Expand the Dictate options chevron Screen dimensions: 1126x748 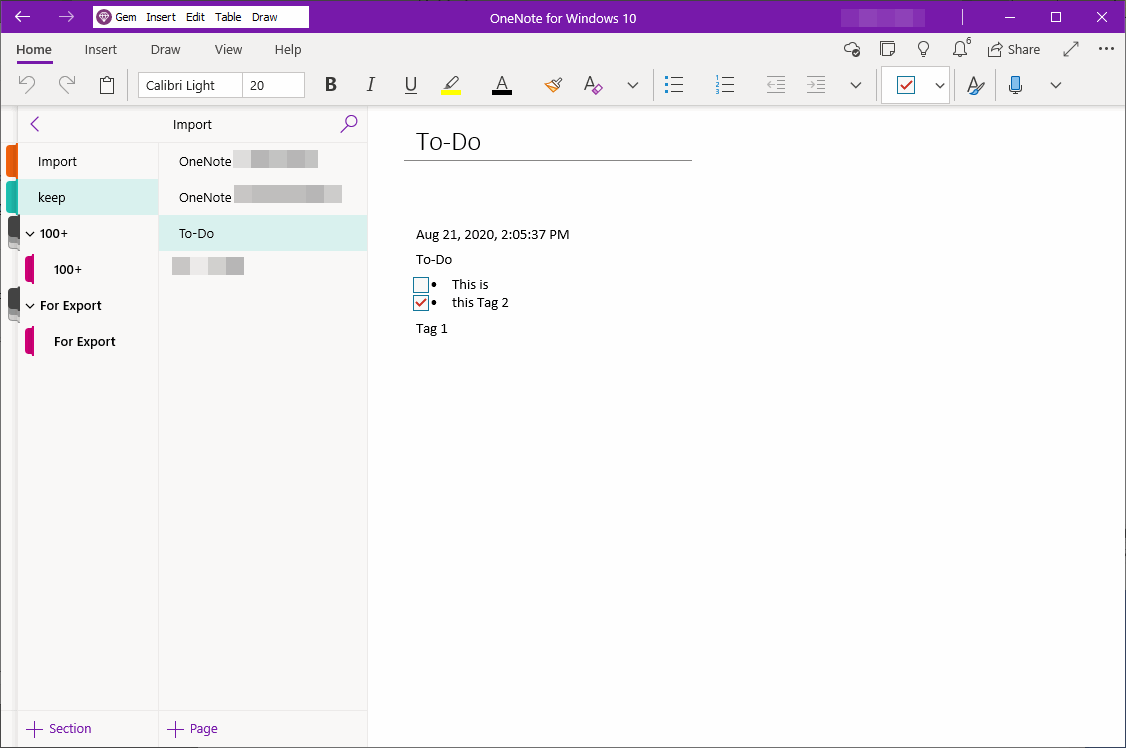point(1056,85)
